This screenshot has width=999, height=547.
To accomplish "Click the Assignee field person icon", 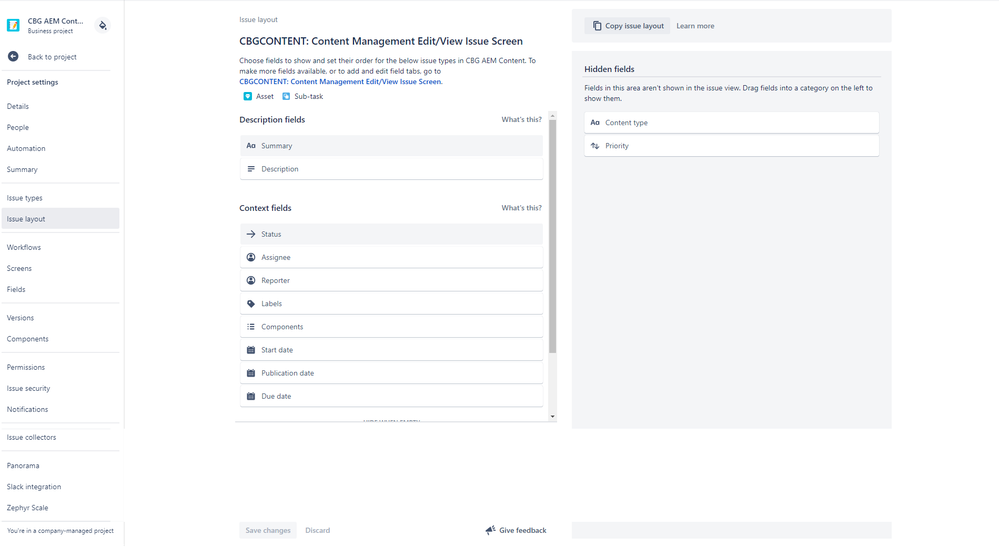I will coord(251,257).
